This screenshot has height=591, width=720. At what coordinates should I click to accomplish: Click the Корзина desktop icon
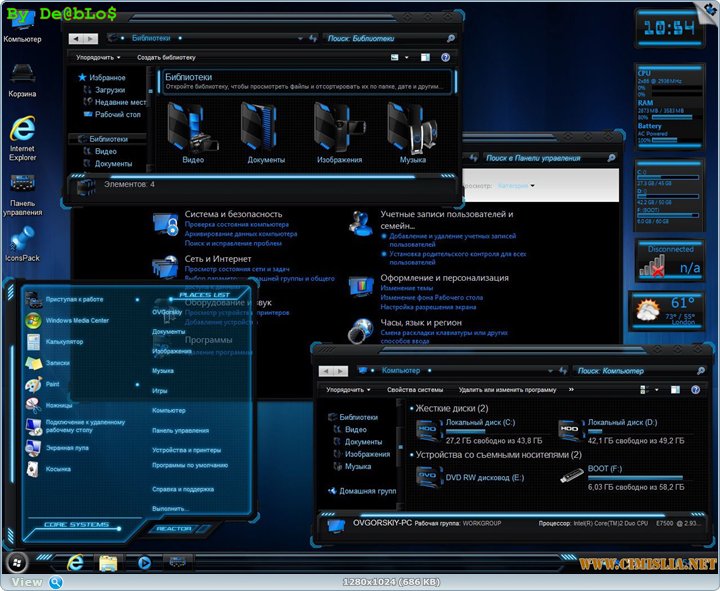click(x=22, y=76)
